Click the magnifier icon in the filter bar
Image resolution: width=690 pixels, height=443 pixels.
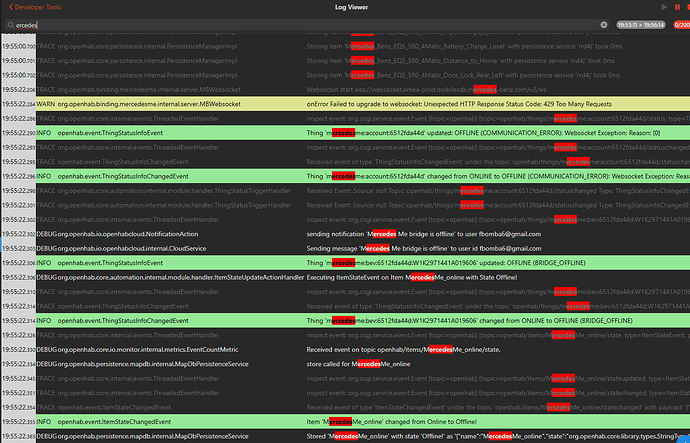tap(11, 25)
